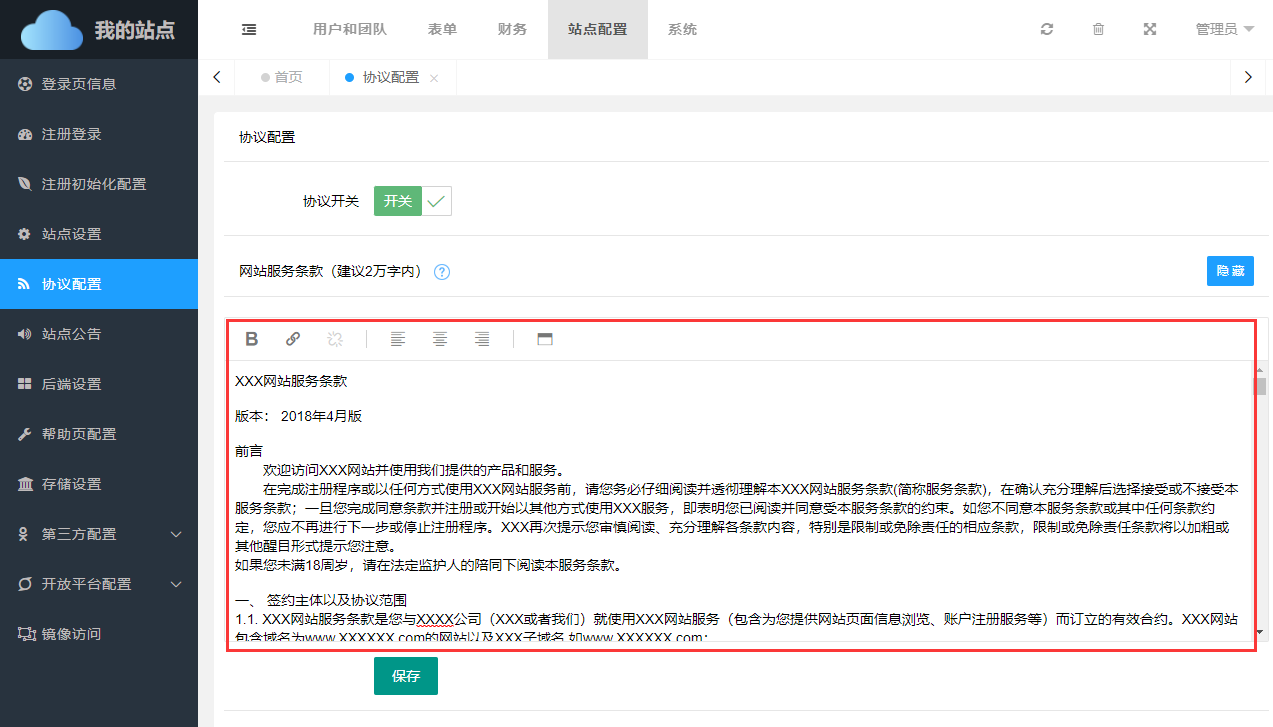Screen dimensions: 1273x727
Task: Click the 隐藏 button
Action: (x=1230, y=271)
